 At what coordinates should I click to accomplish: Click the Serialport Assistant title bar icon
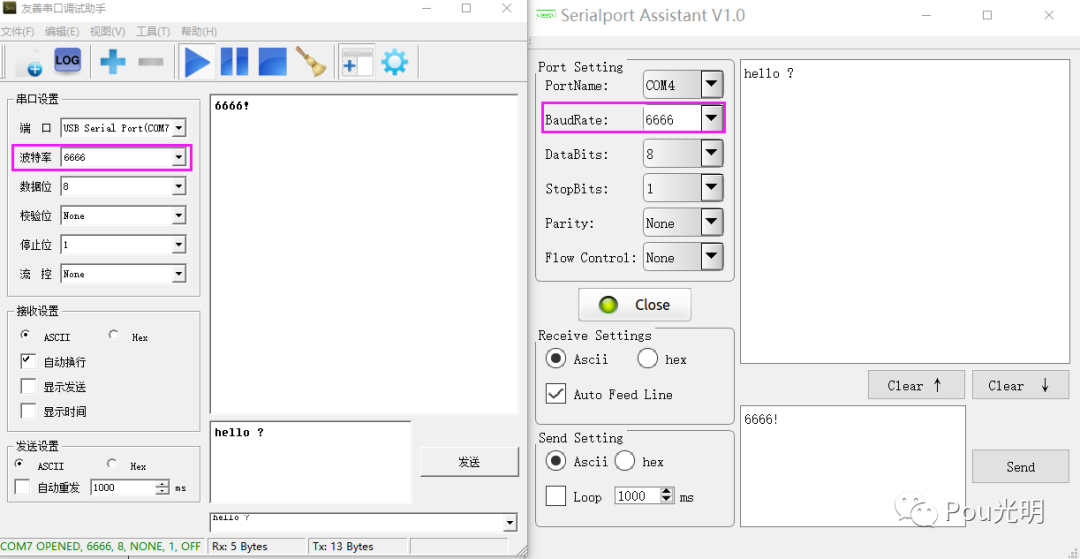click(x=546, y=14)
